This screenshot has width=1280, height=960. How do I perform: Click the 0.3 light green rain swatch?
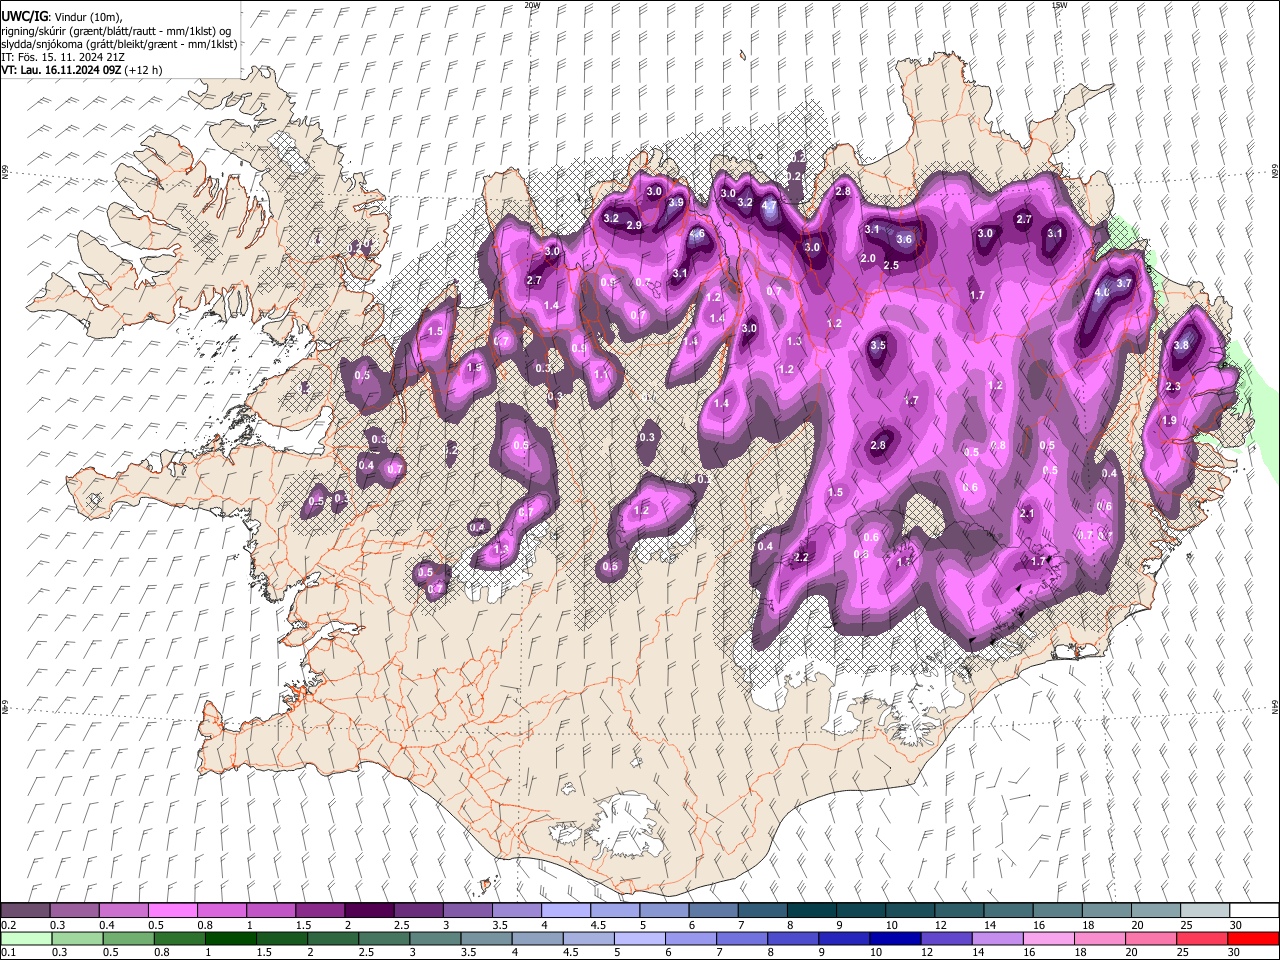tap(77, 939)
